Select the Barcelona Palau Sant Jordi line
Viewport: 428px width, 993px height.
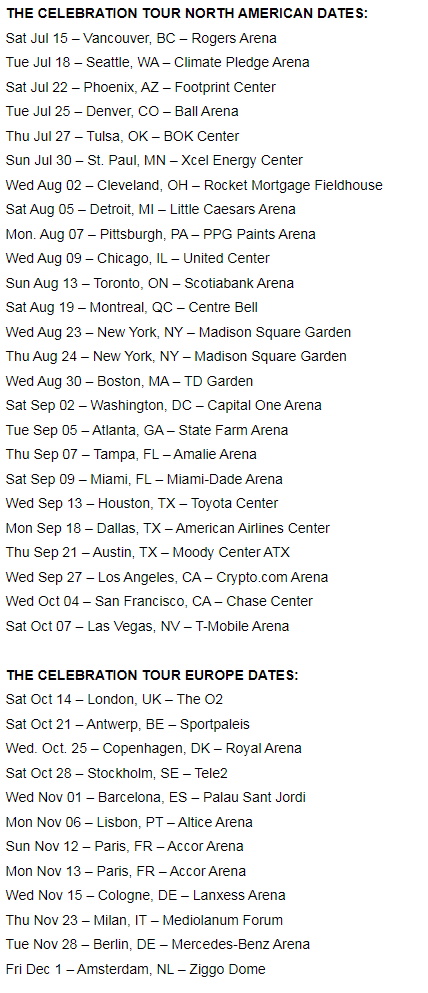tap(156, 797)
